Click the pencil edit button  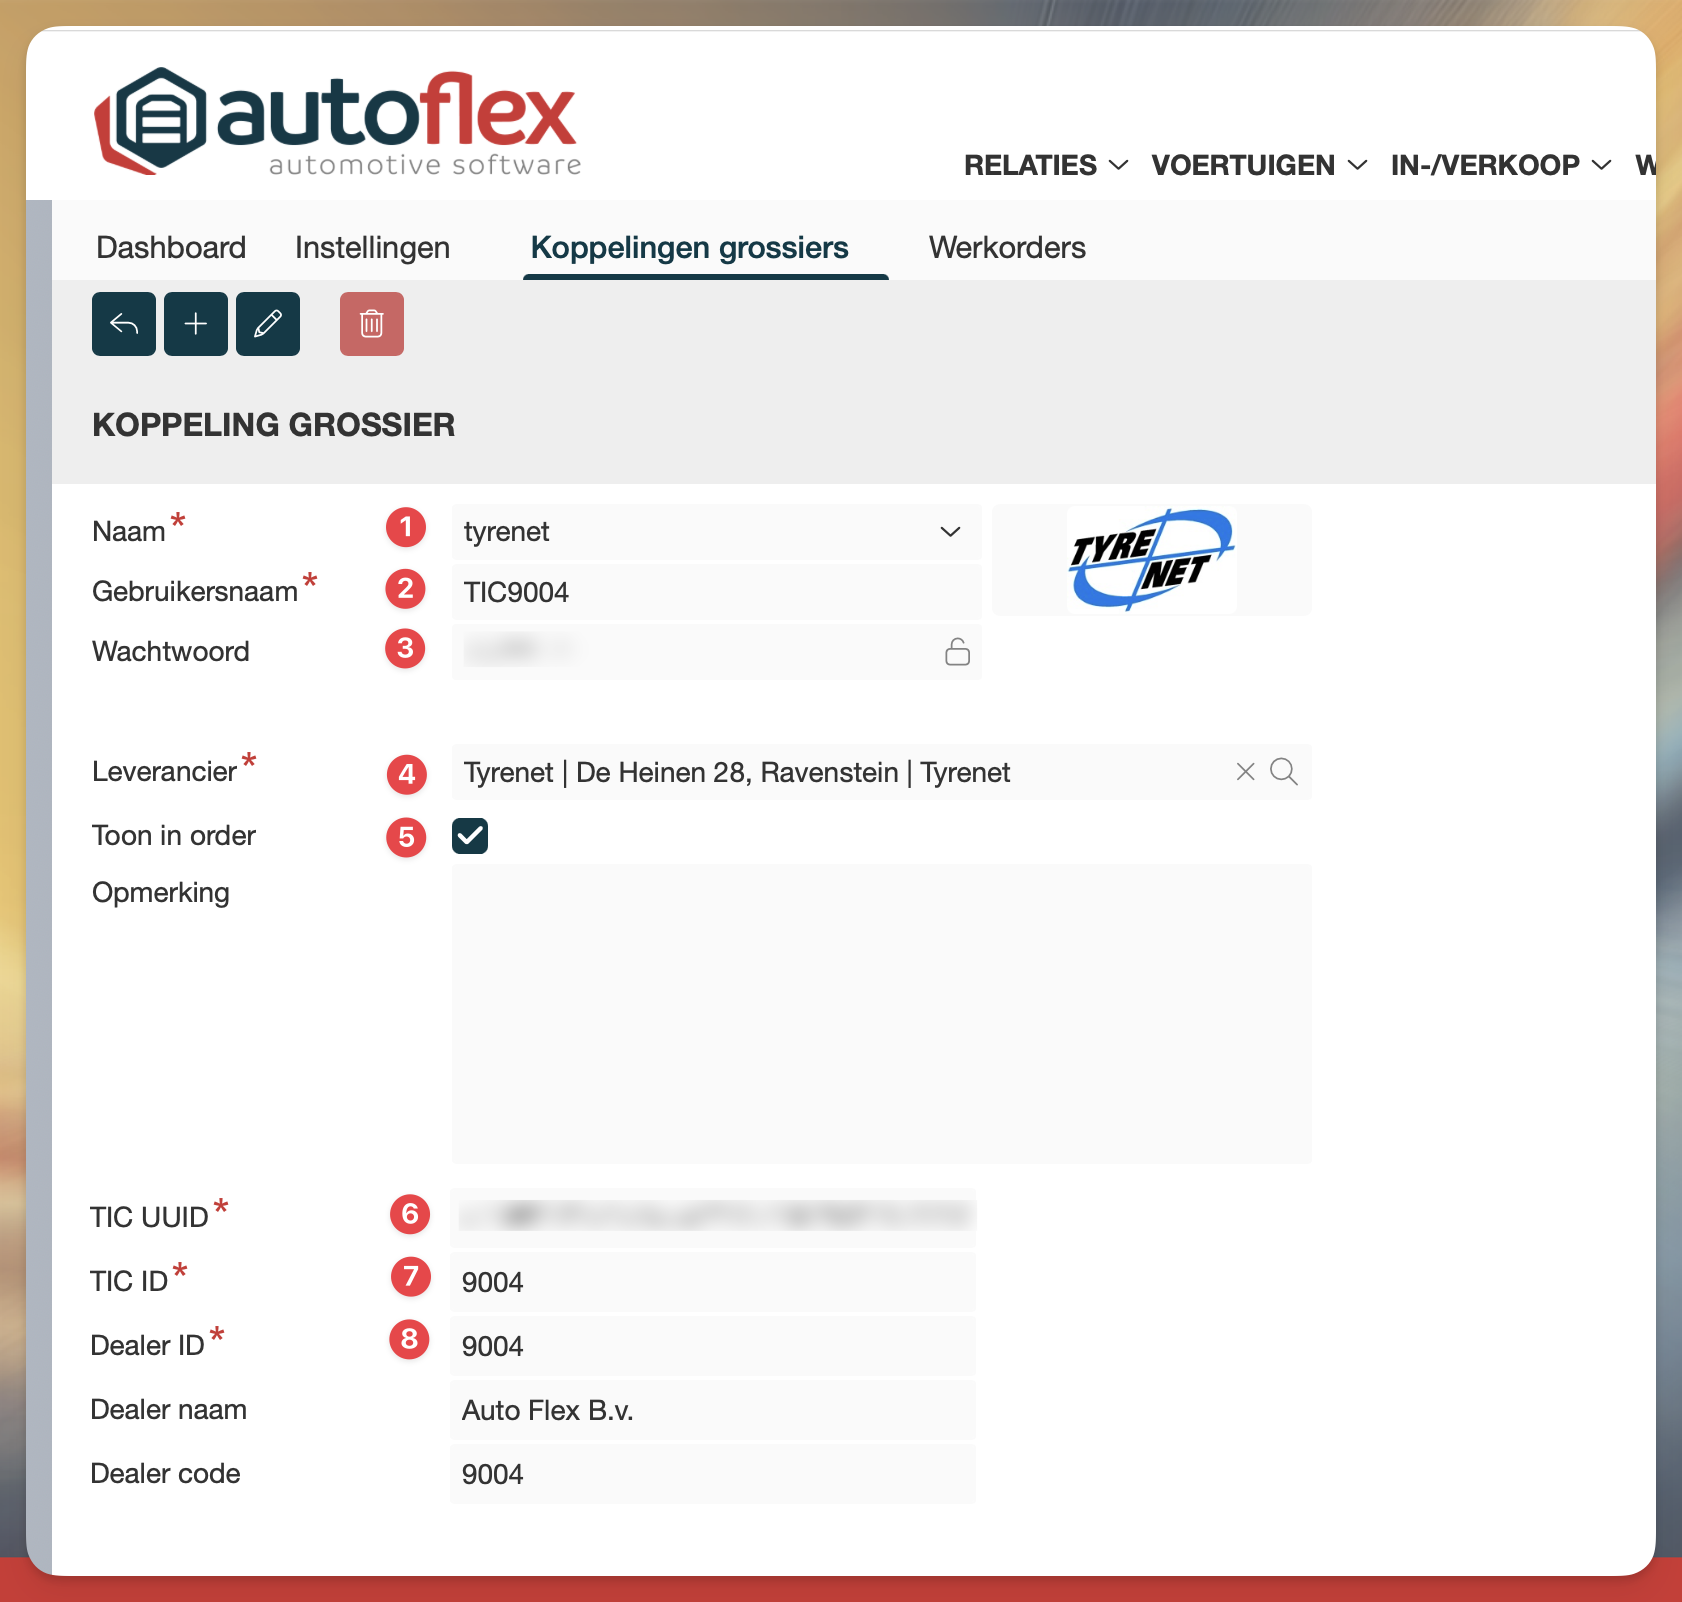pyautogui.click(x=268, y=324)
